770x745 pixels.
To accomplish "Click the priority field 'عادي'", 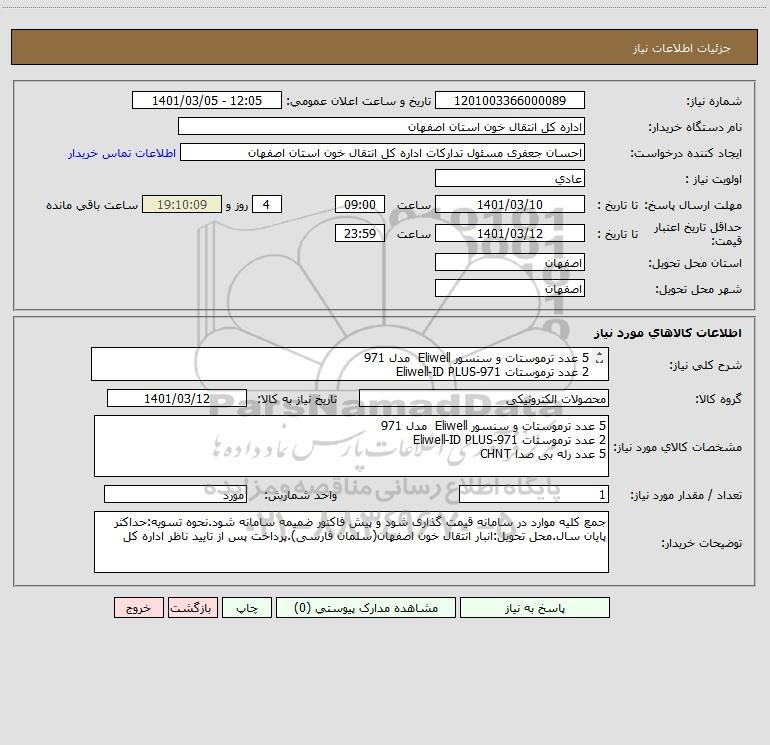I will 510,178.
